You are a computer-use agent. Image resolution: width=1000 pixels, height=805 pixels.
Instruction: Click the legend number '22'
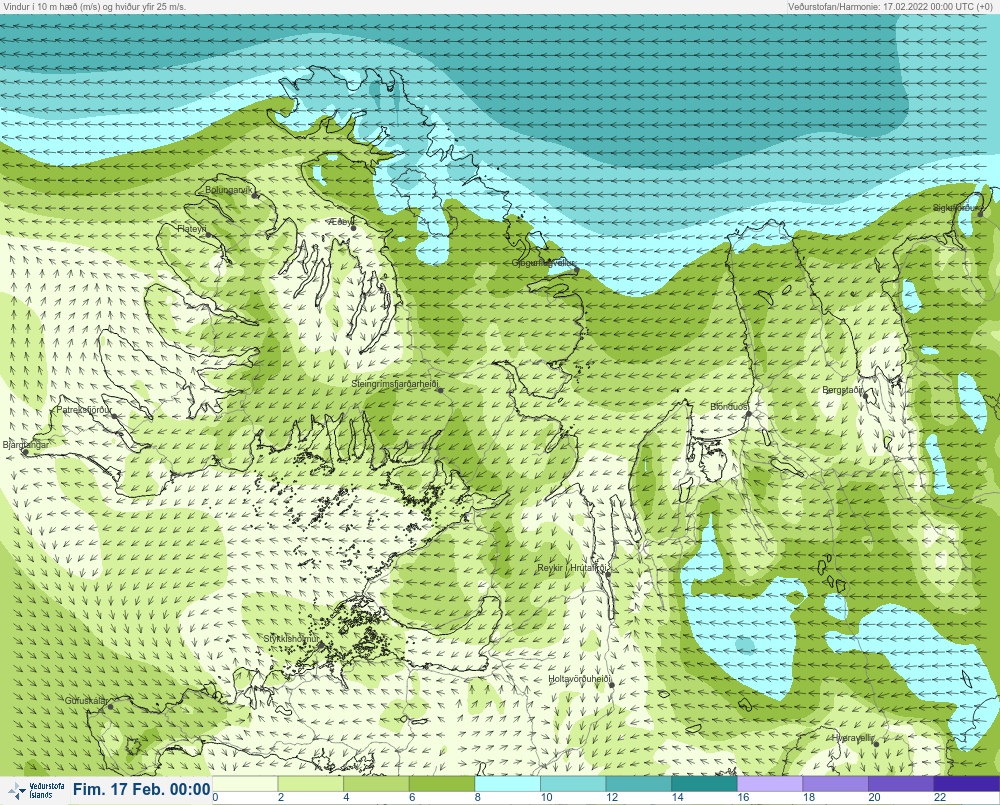940,797
